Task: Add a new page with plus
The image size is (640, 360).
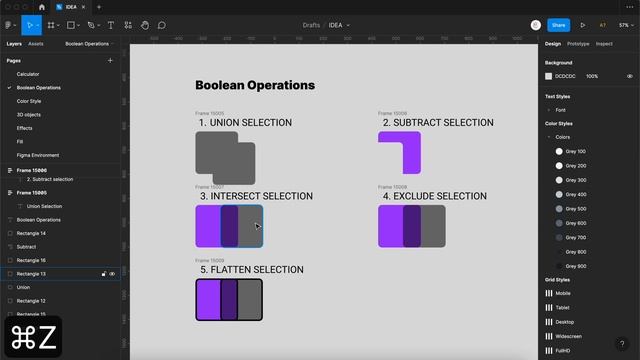Action: point(110,60)
